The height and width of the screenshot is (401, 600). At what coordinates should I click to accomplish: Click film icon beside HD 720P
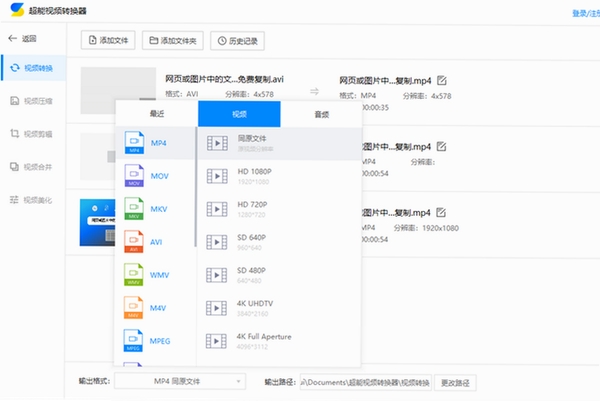(x=217, y=209)
